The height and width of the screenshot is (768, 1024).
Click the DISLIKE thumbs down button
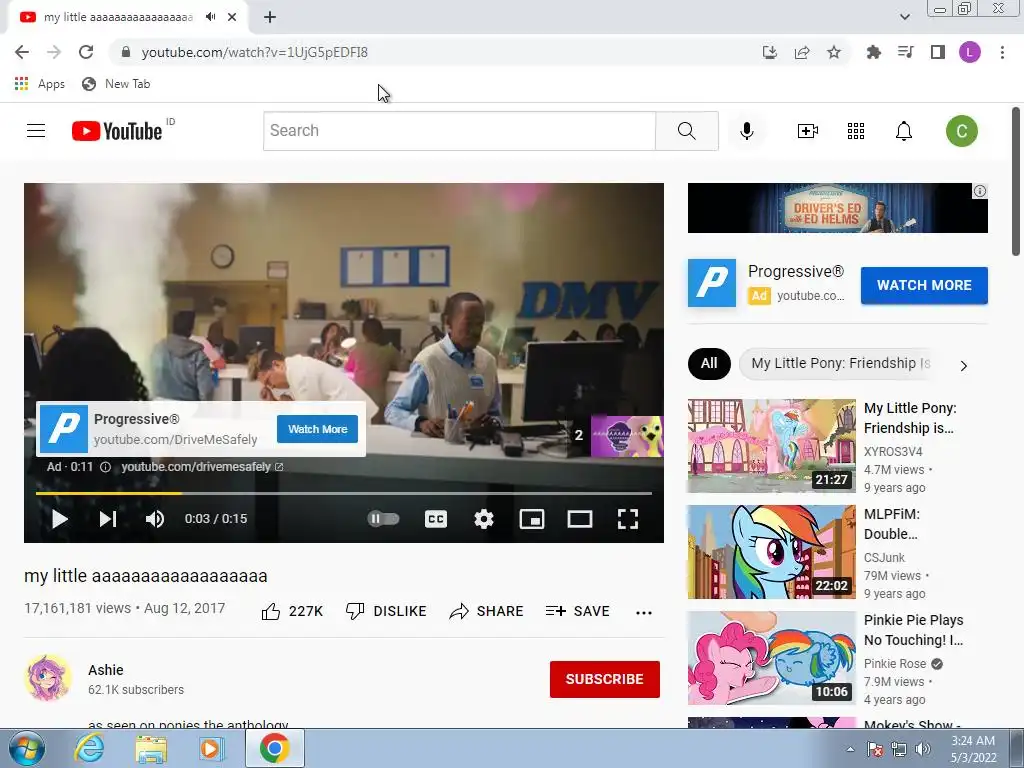[386, 611]
